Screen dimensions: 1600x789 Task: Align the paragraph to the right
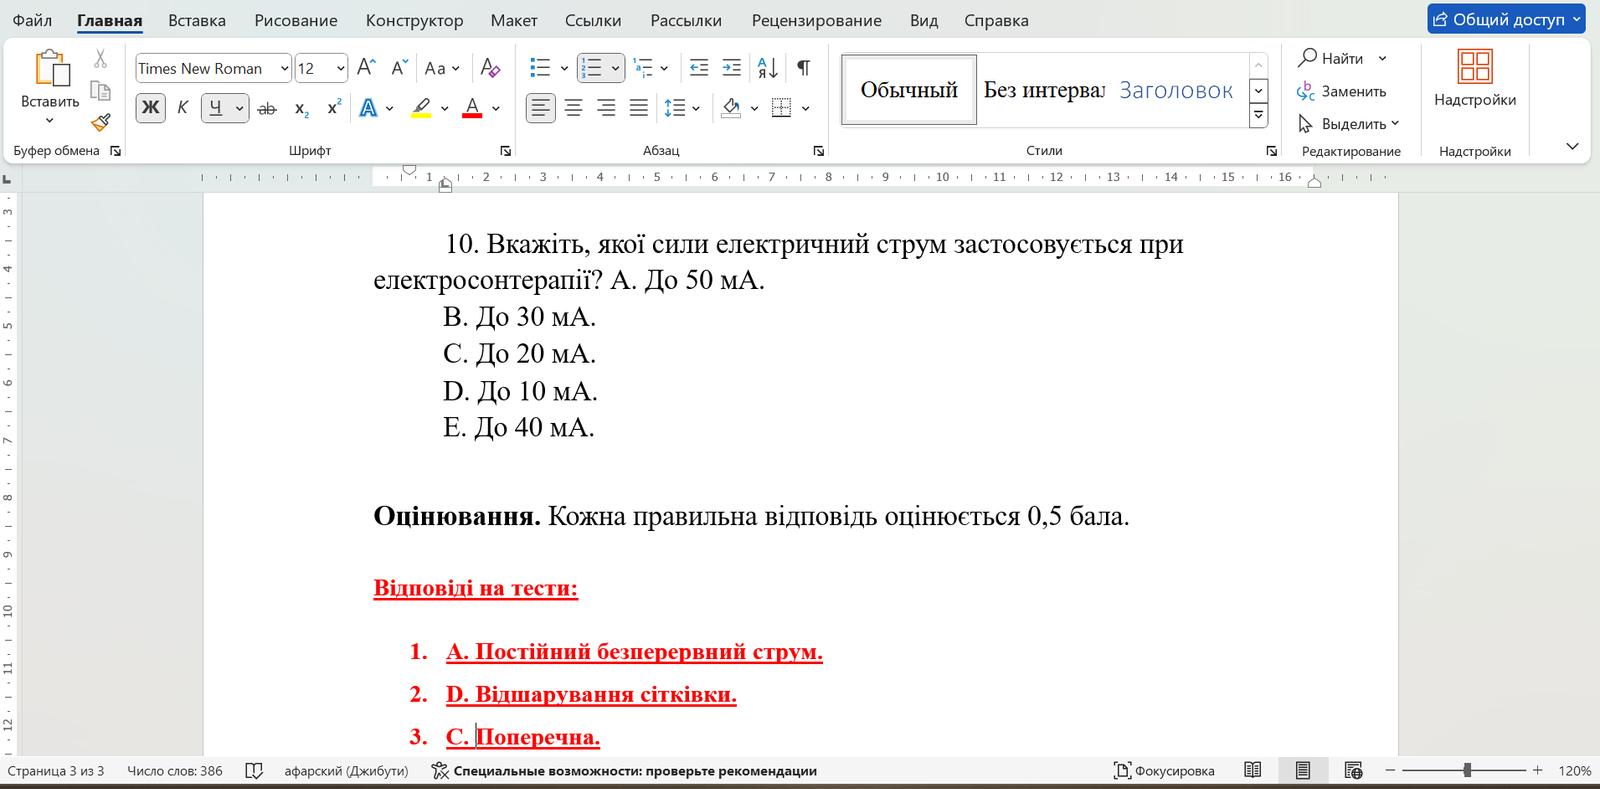click(x=606, y=108)
